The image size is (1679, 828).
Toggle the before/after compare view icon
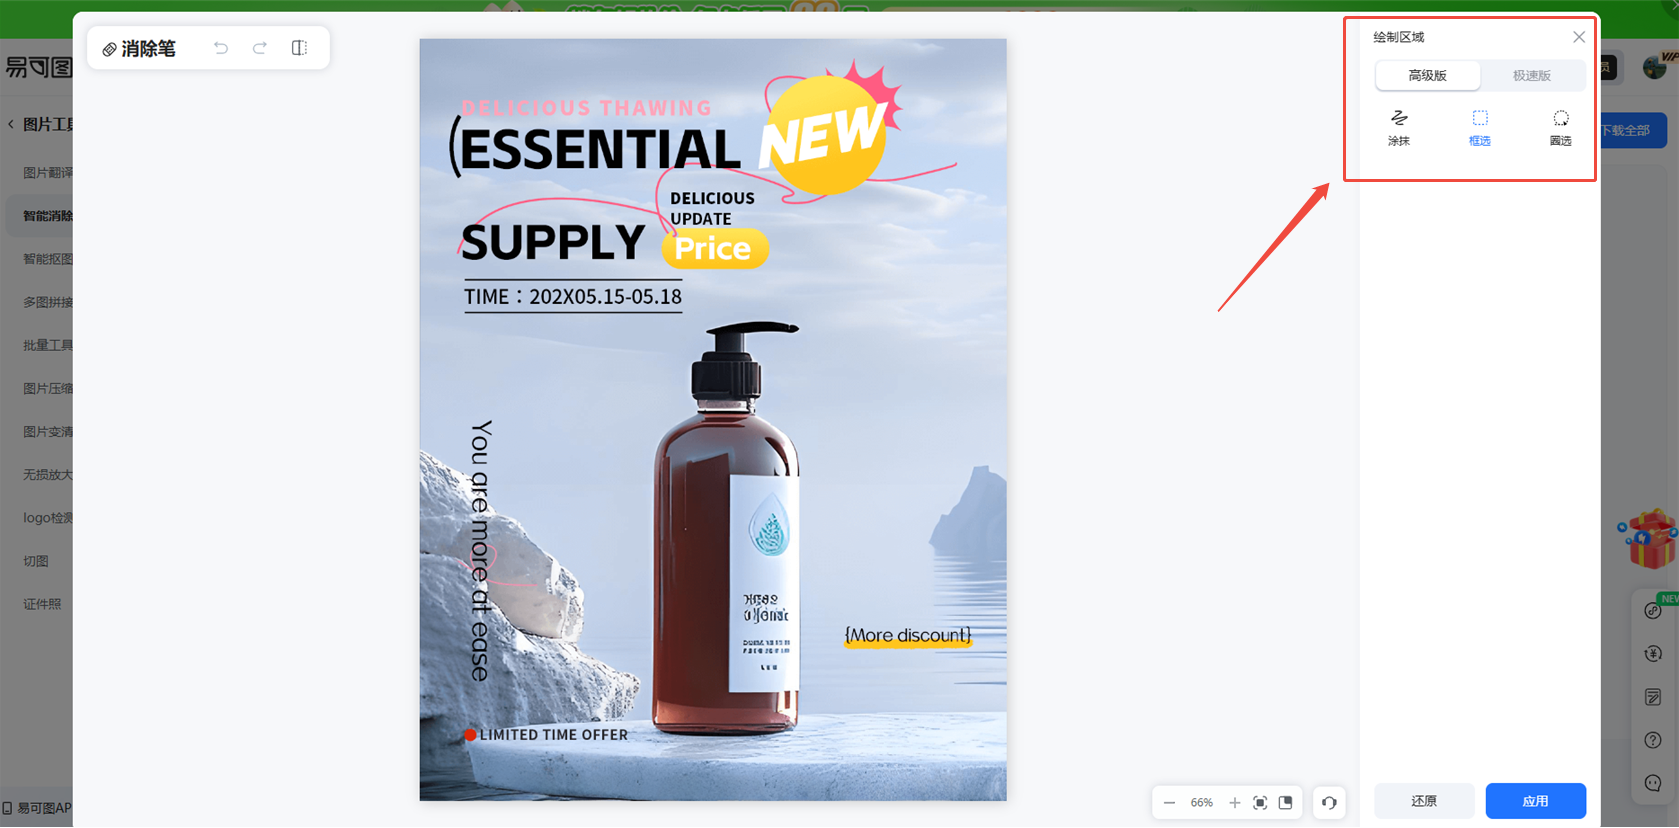tap(299, 48)
